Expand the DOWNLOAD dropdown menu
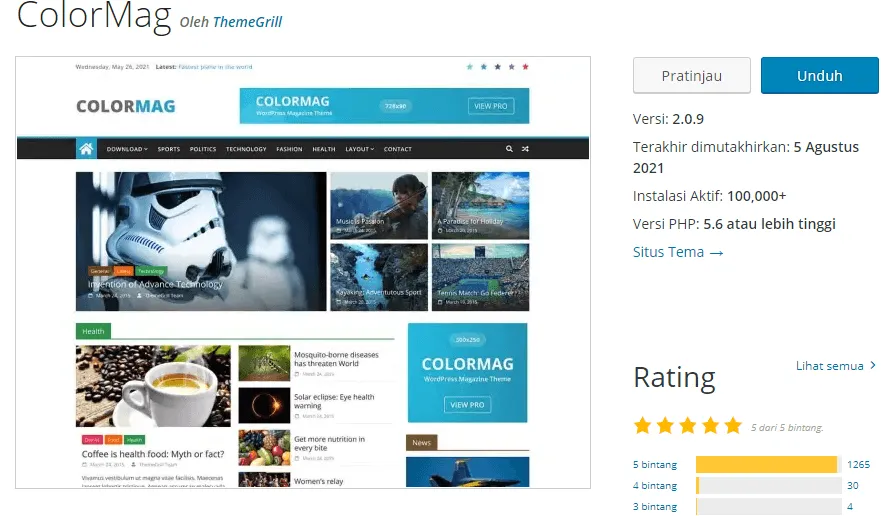The image size is (881, 516). 127,149
